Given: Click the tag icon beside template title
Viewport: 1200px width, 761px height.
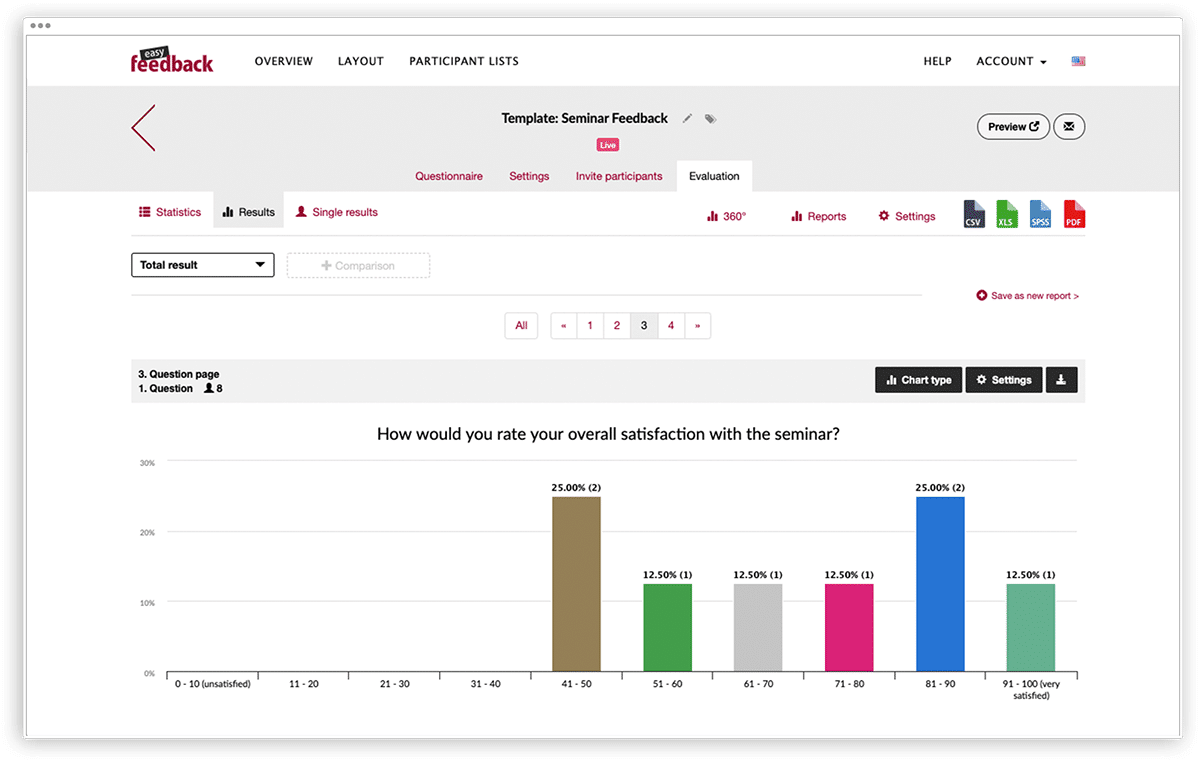Looking at the screenshot, I should [710, 119].
